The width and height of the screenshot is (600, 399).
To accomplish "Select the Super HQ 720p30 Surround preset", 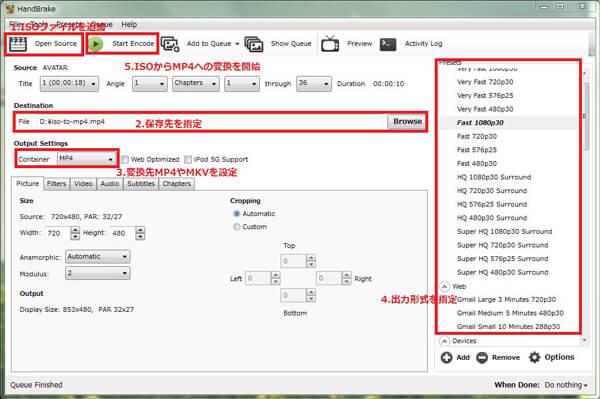I will click(x=502, y=245).
